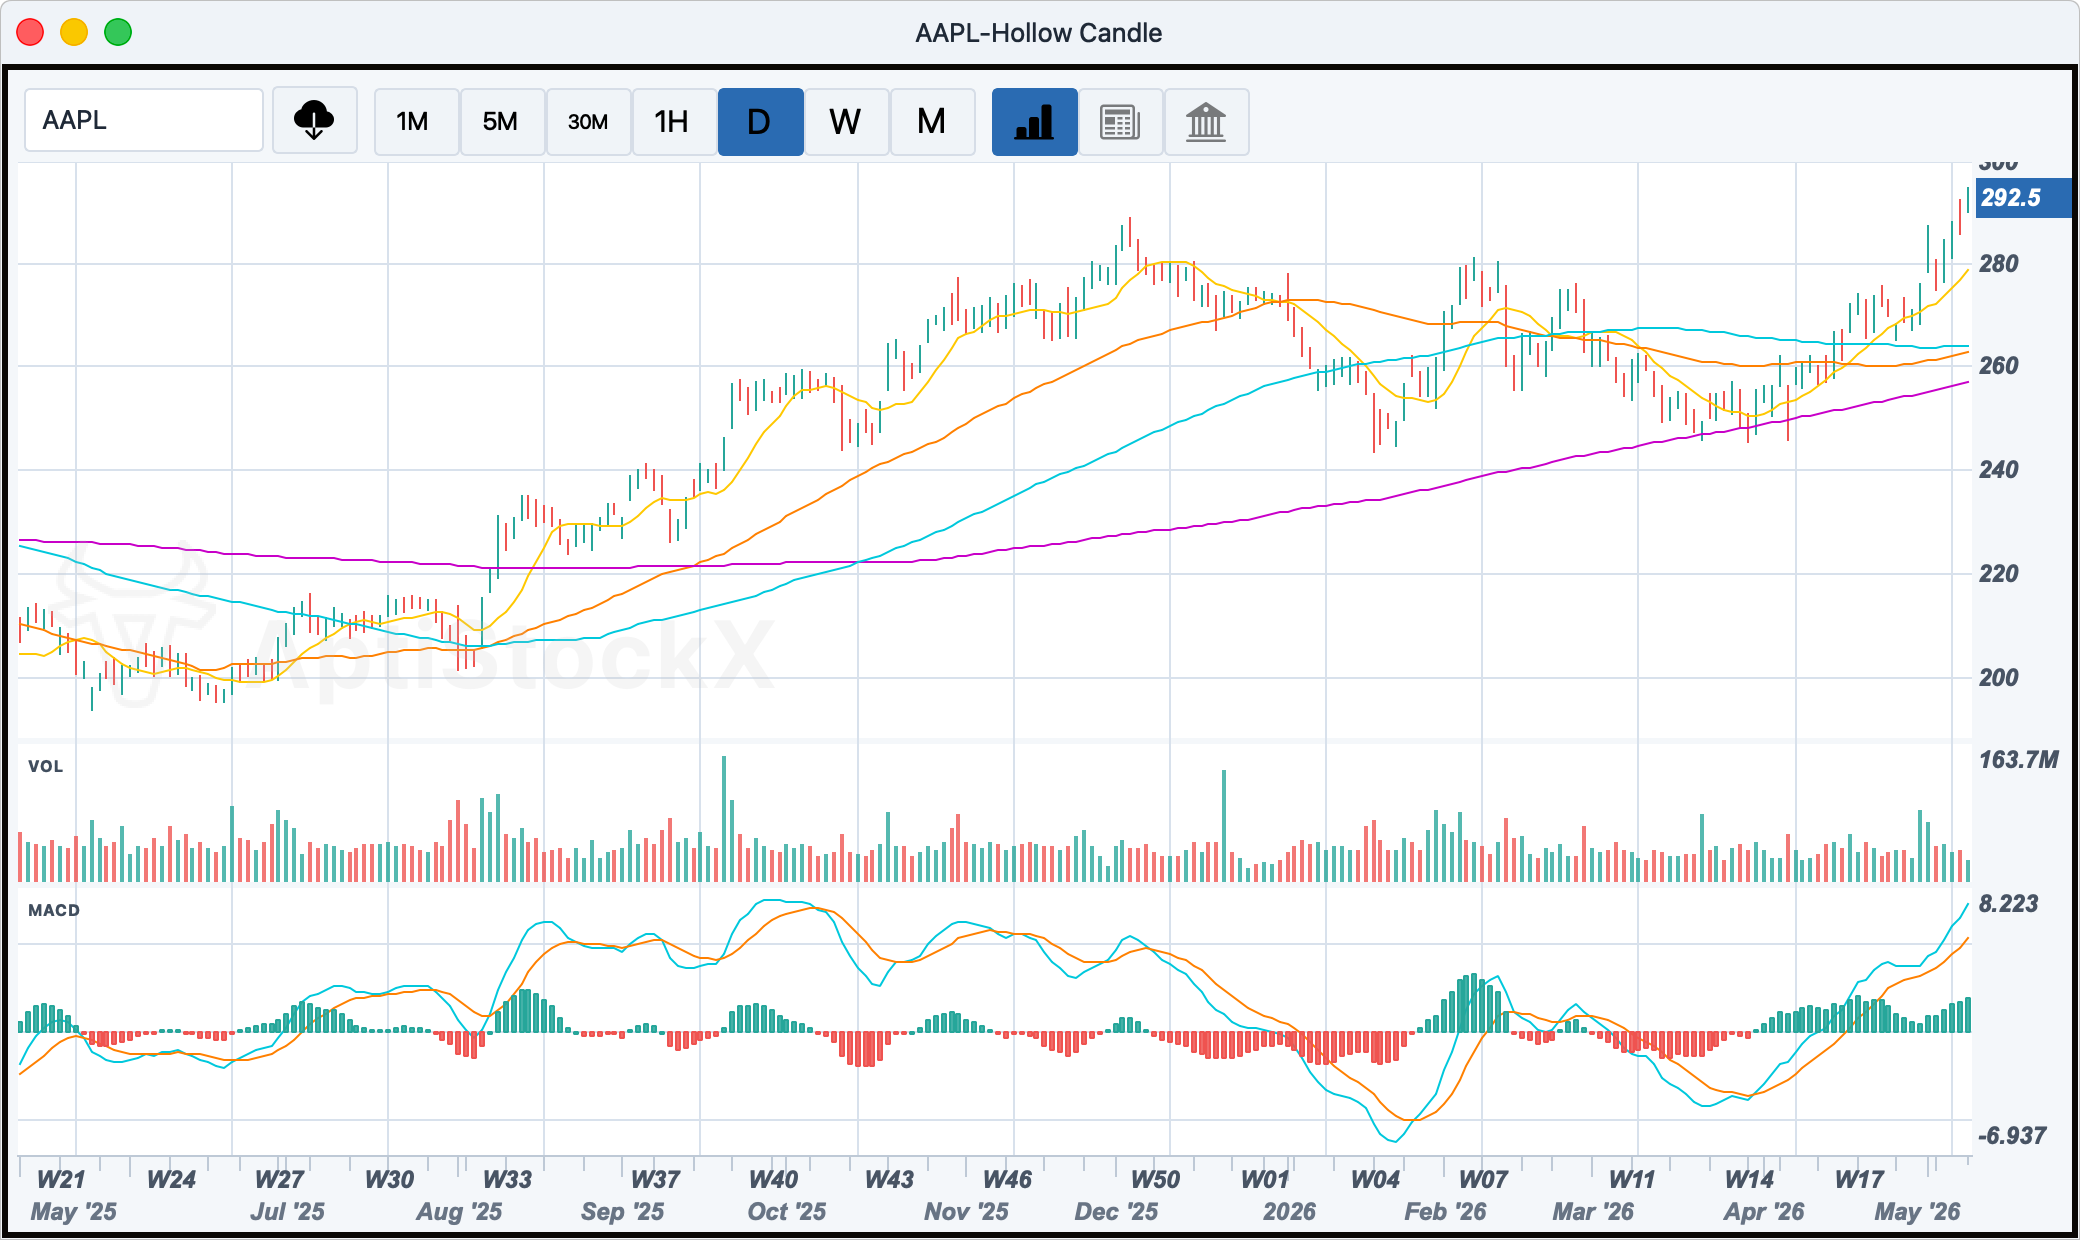The image size is (2080, 1240).
Task: Minimize the window with the yellow button
Action: click(74, 32)
